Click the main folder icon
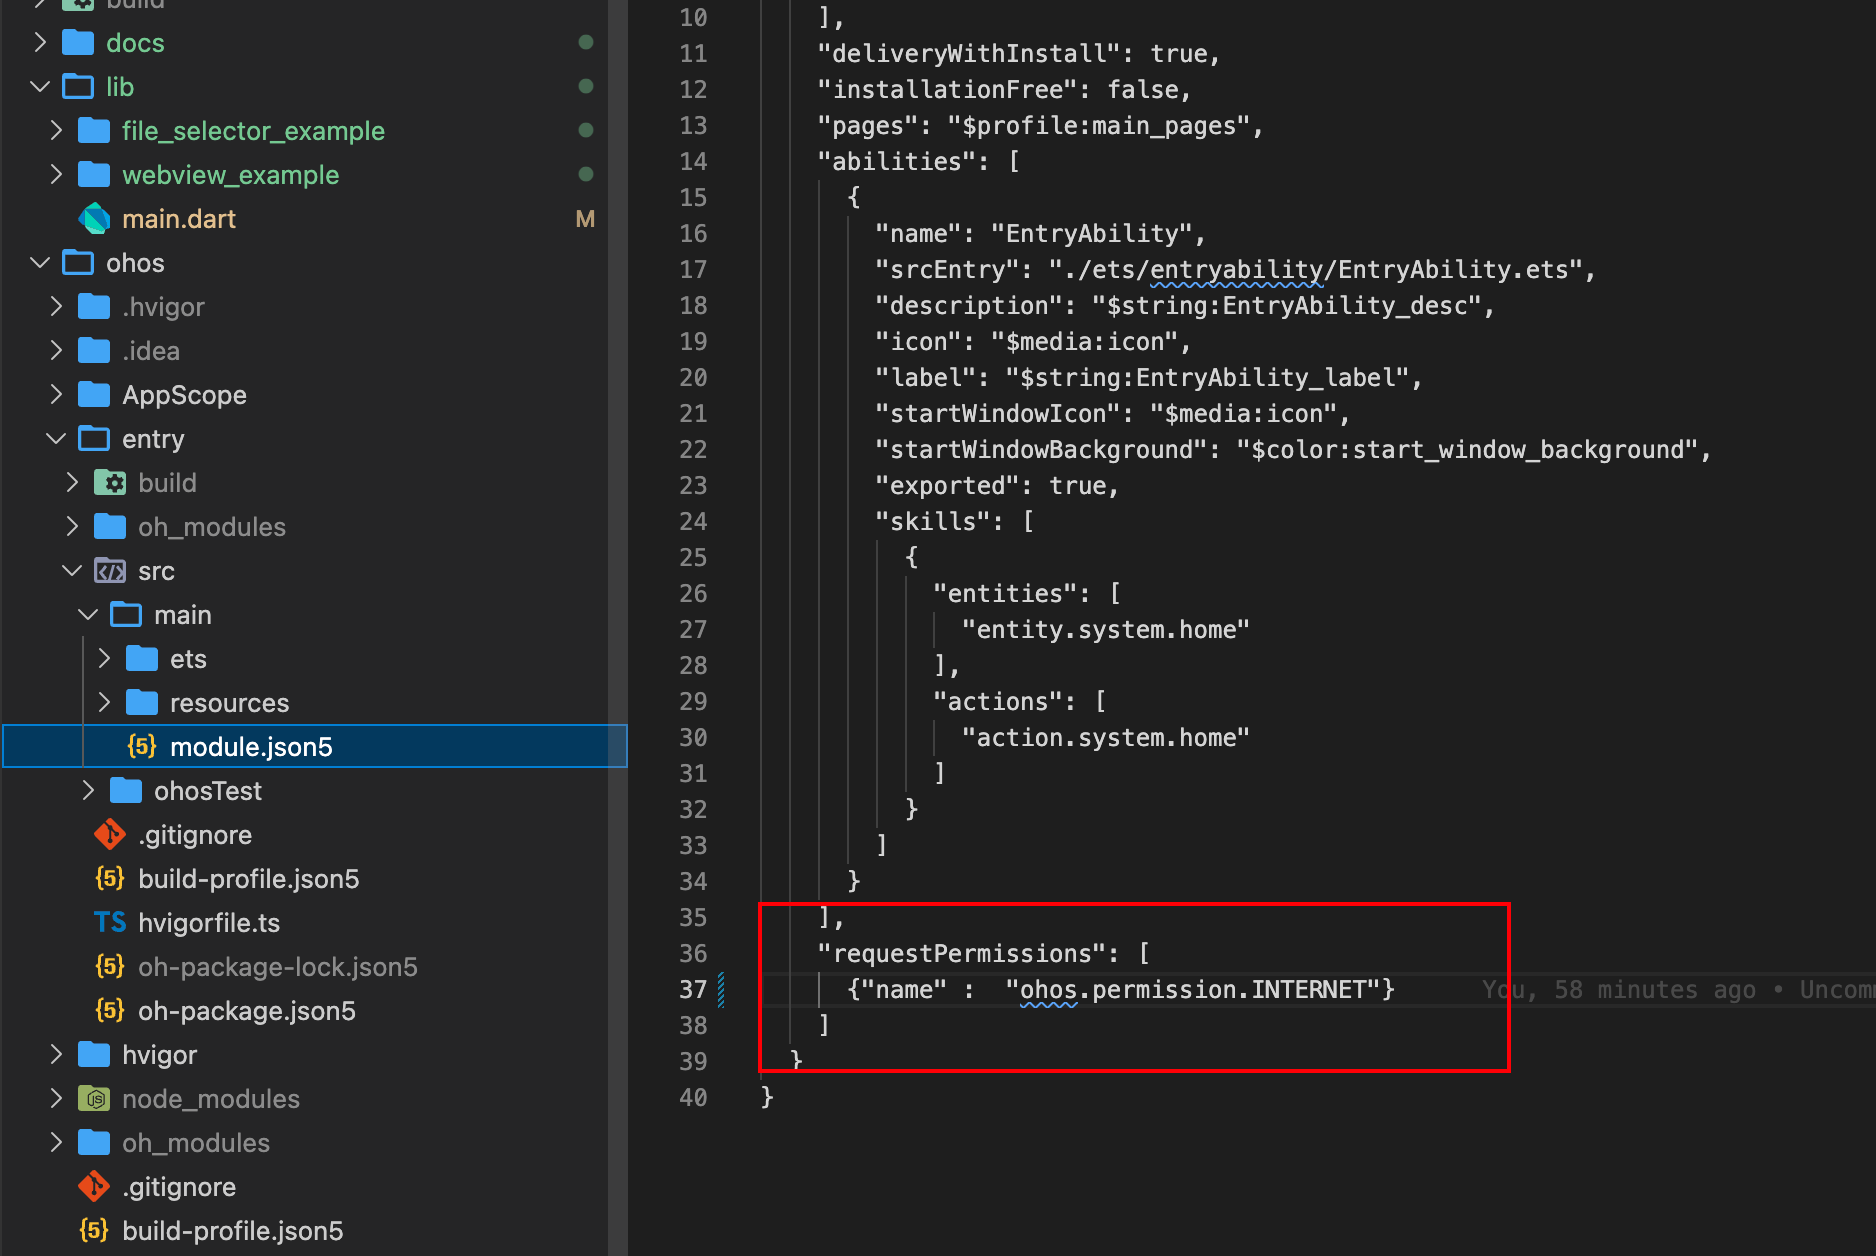Image resolution: width=1876 pixels, height=1256 pixels. click(x=126, y=615)
